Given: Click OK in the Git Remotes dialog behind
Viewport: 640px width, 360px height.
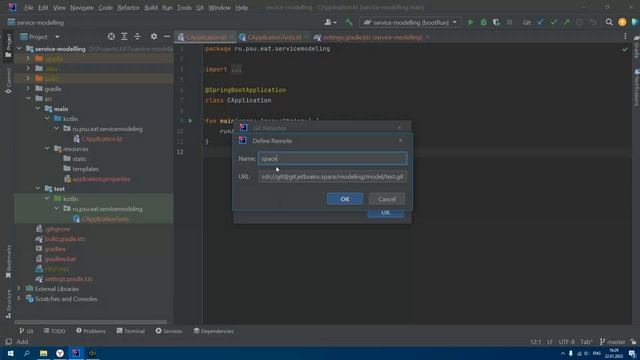Looking at the screenshot, I should pyautogui.click(x=385, y=213).
